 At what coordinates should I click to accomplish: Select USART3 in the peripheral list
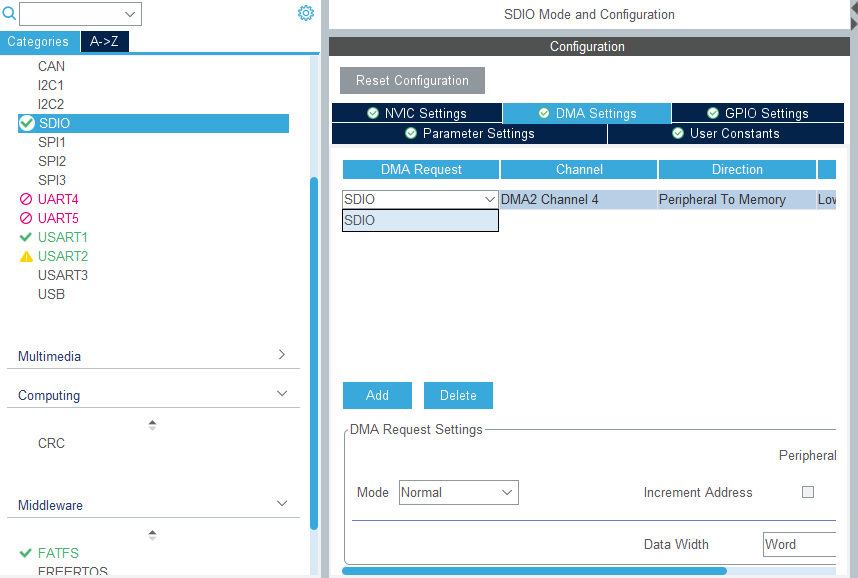(63, 275)
